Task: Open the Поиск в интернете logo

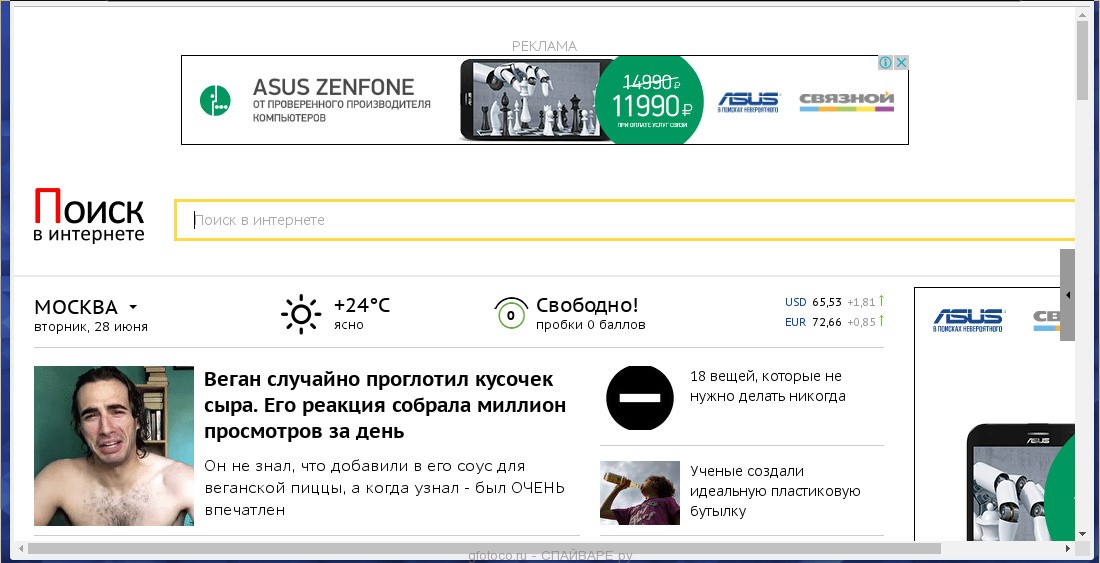Action: click(x=88, y=215)
